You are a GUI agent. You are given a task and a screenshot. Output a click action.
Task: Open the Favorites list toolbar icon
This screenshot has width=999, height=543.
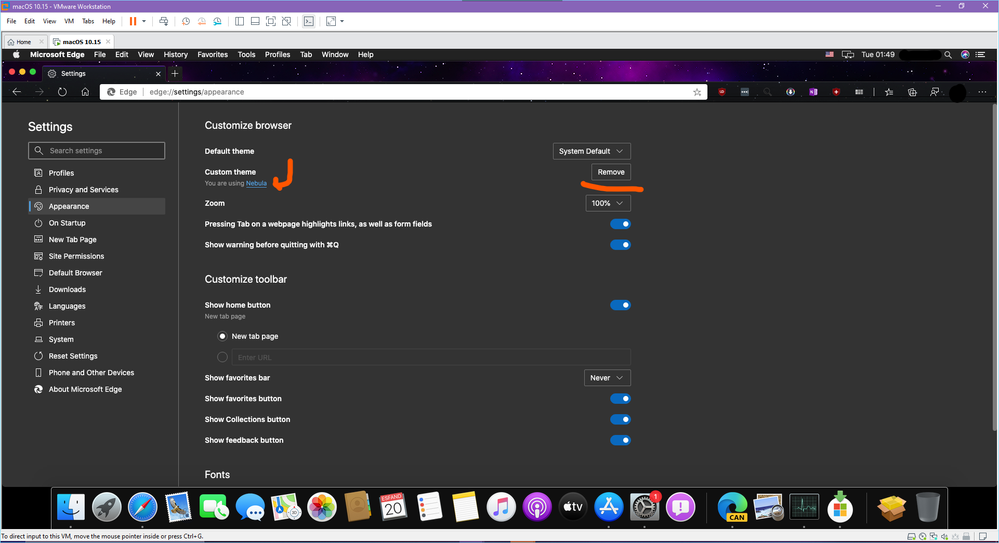click(x=889, y=92)
